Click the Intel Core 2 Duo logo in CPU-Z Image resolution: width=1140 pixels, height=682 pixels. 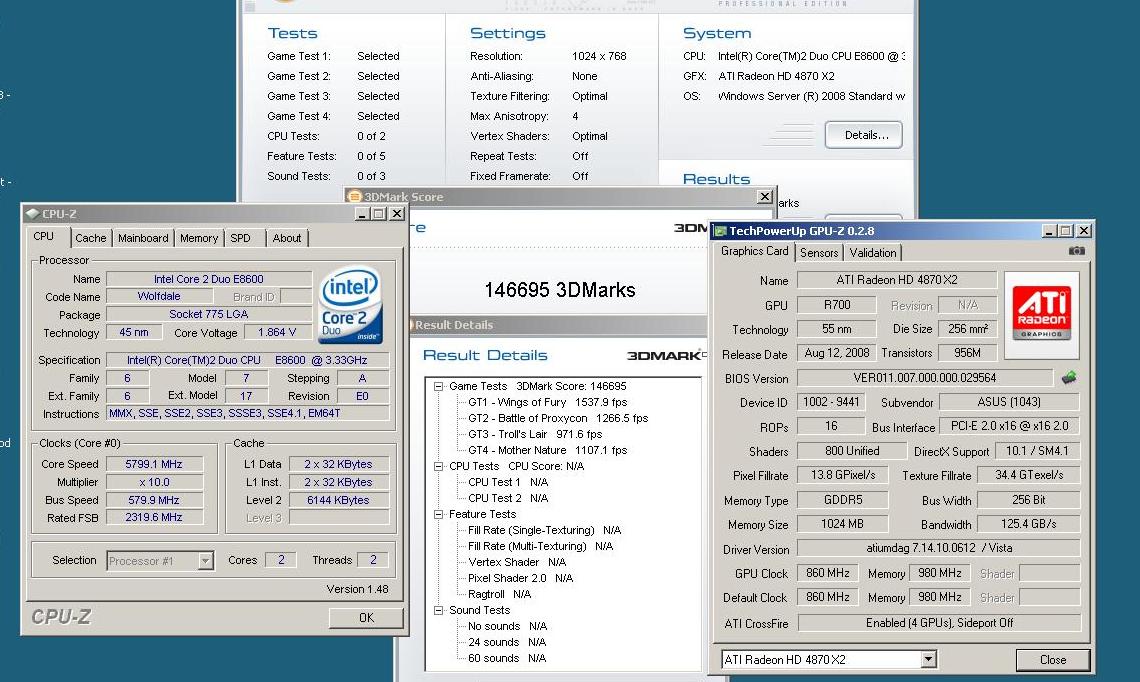click(351, 305)
